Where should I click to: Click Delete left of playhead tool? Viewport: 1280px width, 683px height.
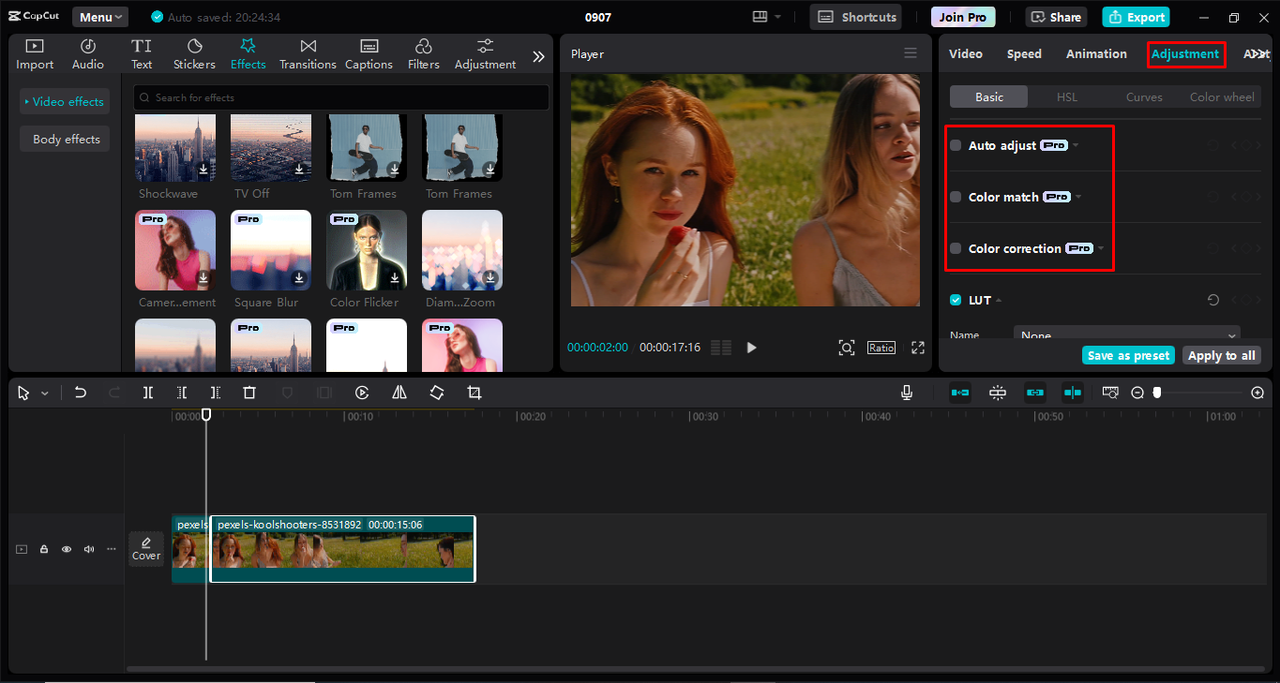181,393
